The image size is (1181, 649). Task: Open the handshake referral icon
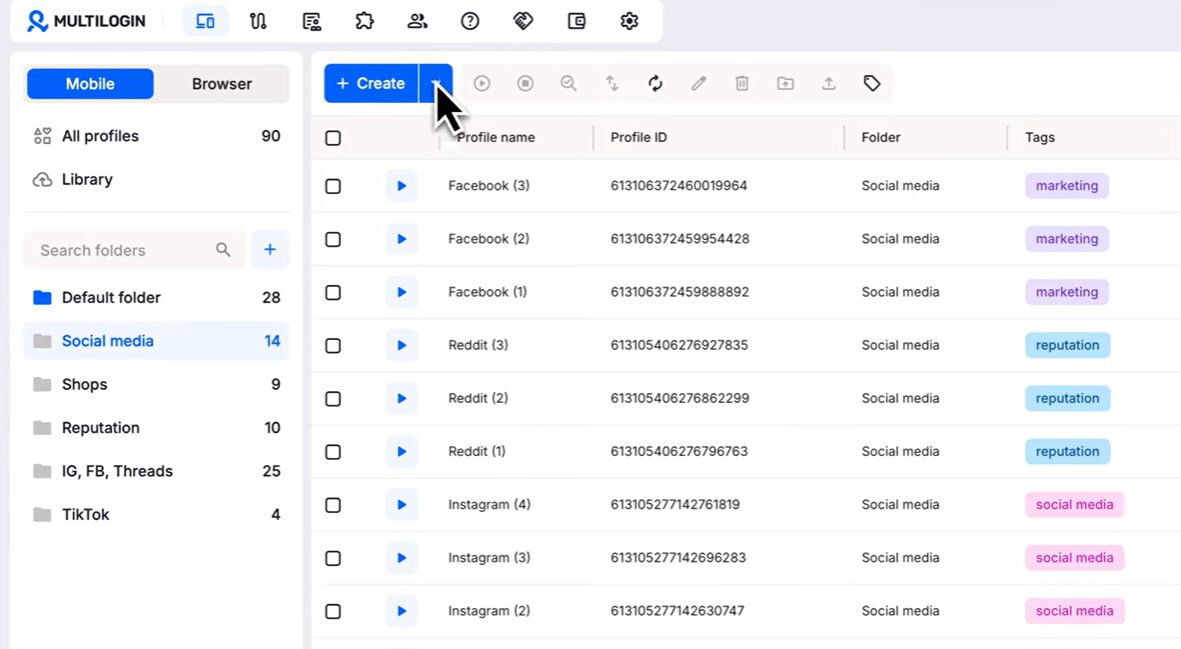[523, 21]
